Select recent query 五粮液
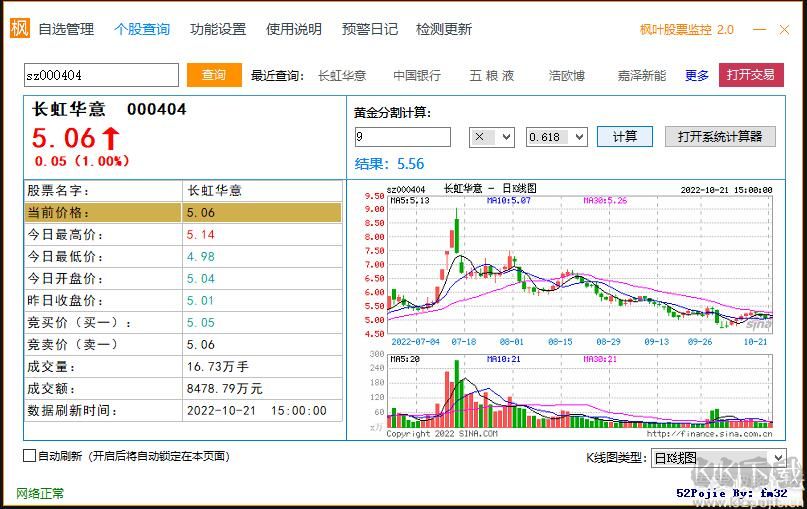 tap(492, 76)
